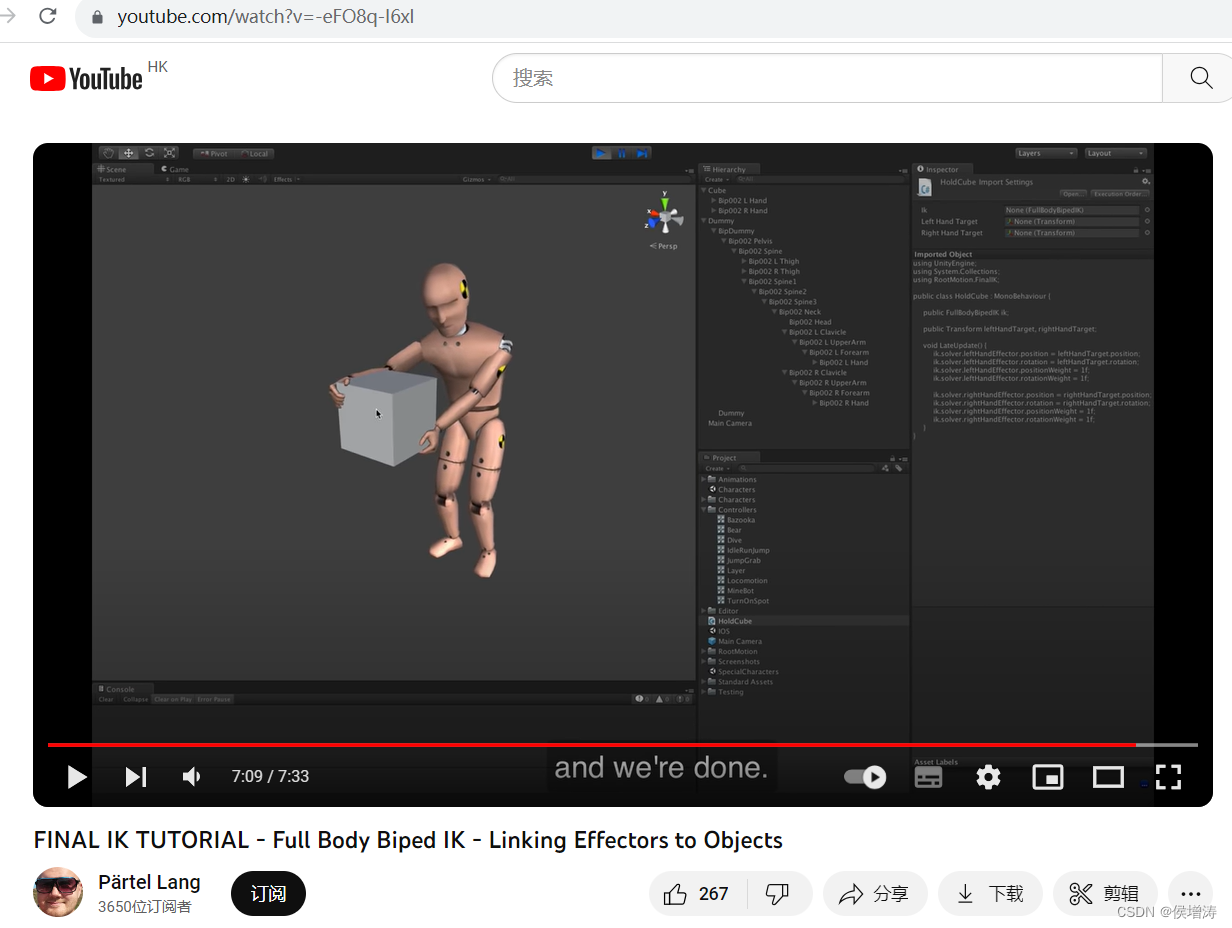The width and height of the screenshot is (1232, 928).
Task: Toggle the Console's Clear on Play option
Action: (173, 699)
